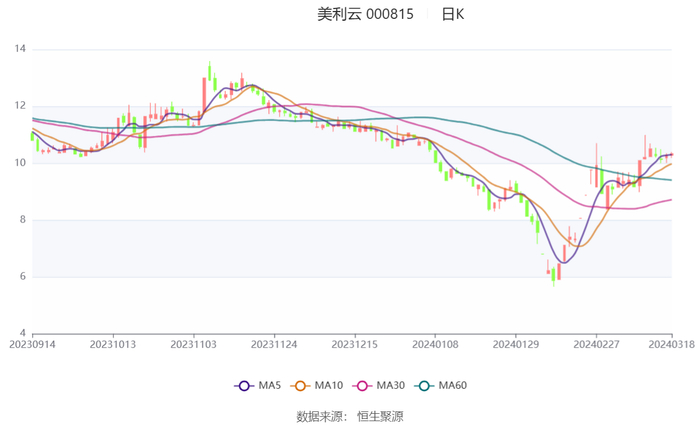Screen dimensions: 700x426
Task: Click the 20240318 end date label
Action: pos(672,343)
